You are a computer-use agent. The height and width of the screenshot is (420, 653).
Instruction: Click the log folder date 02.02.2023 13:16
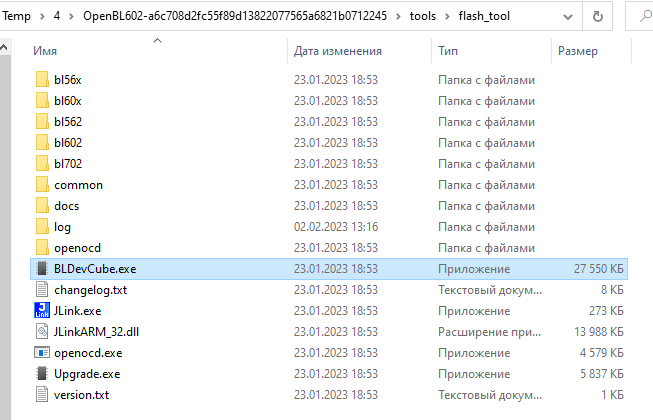click(336, 227)
